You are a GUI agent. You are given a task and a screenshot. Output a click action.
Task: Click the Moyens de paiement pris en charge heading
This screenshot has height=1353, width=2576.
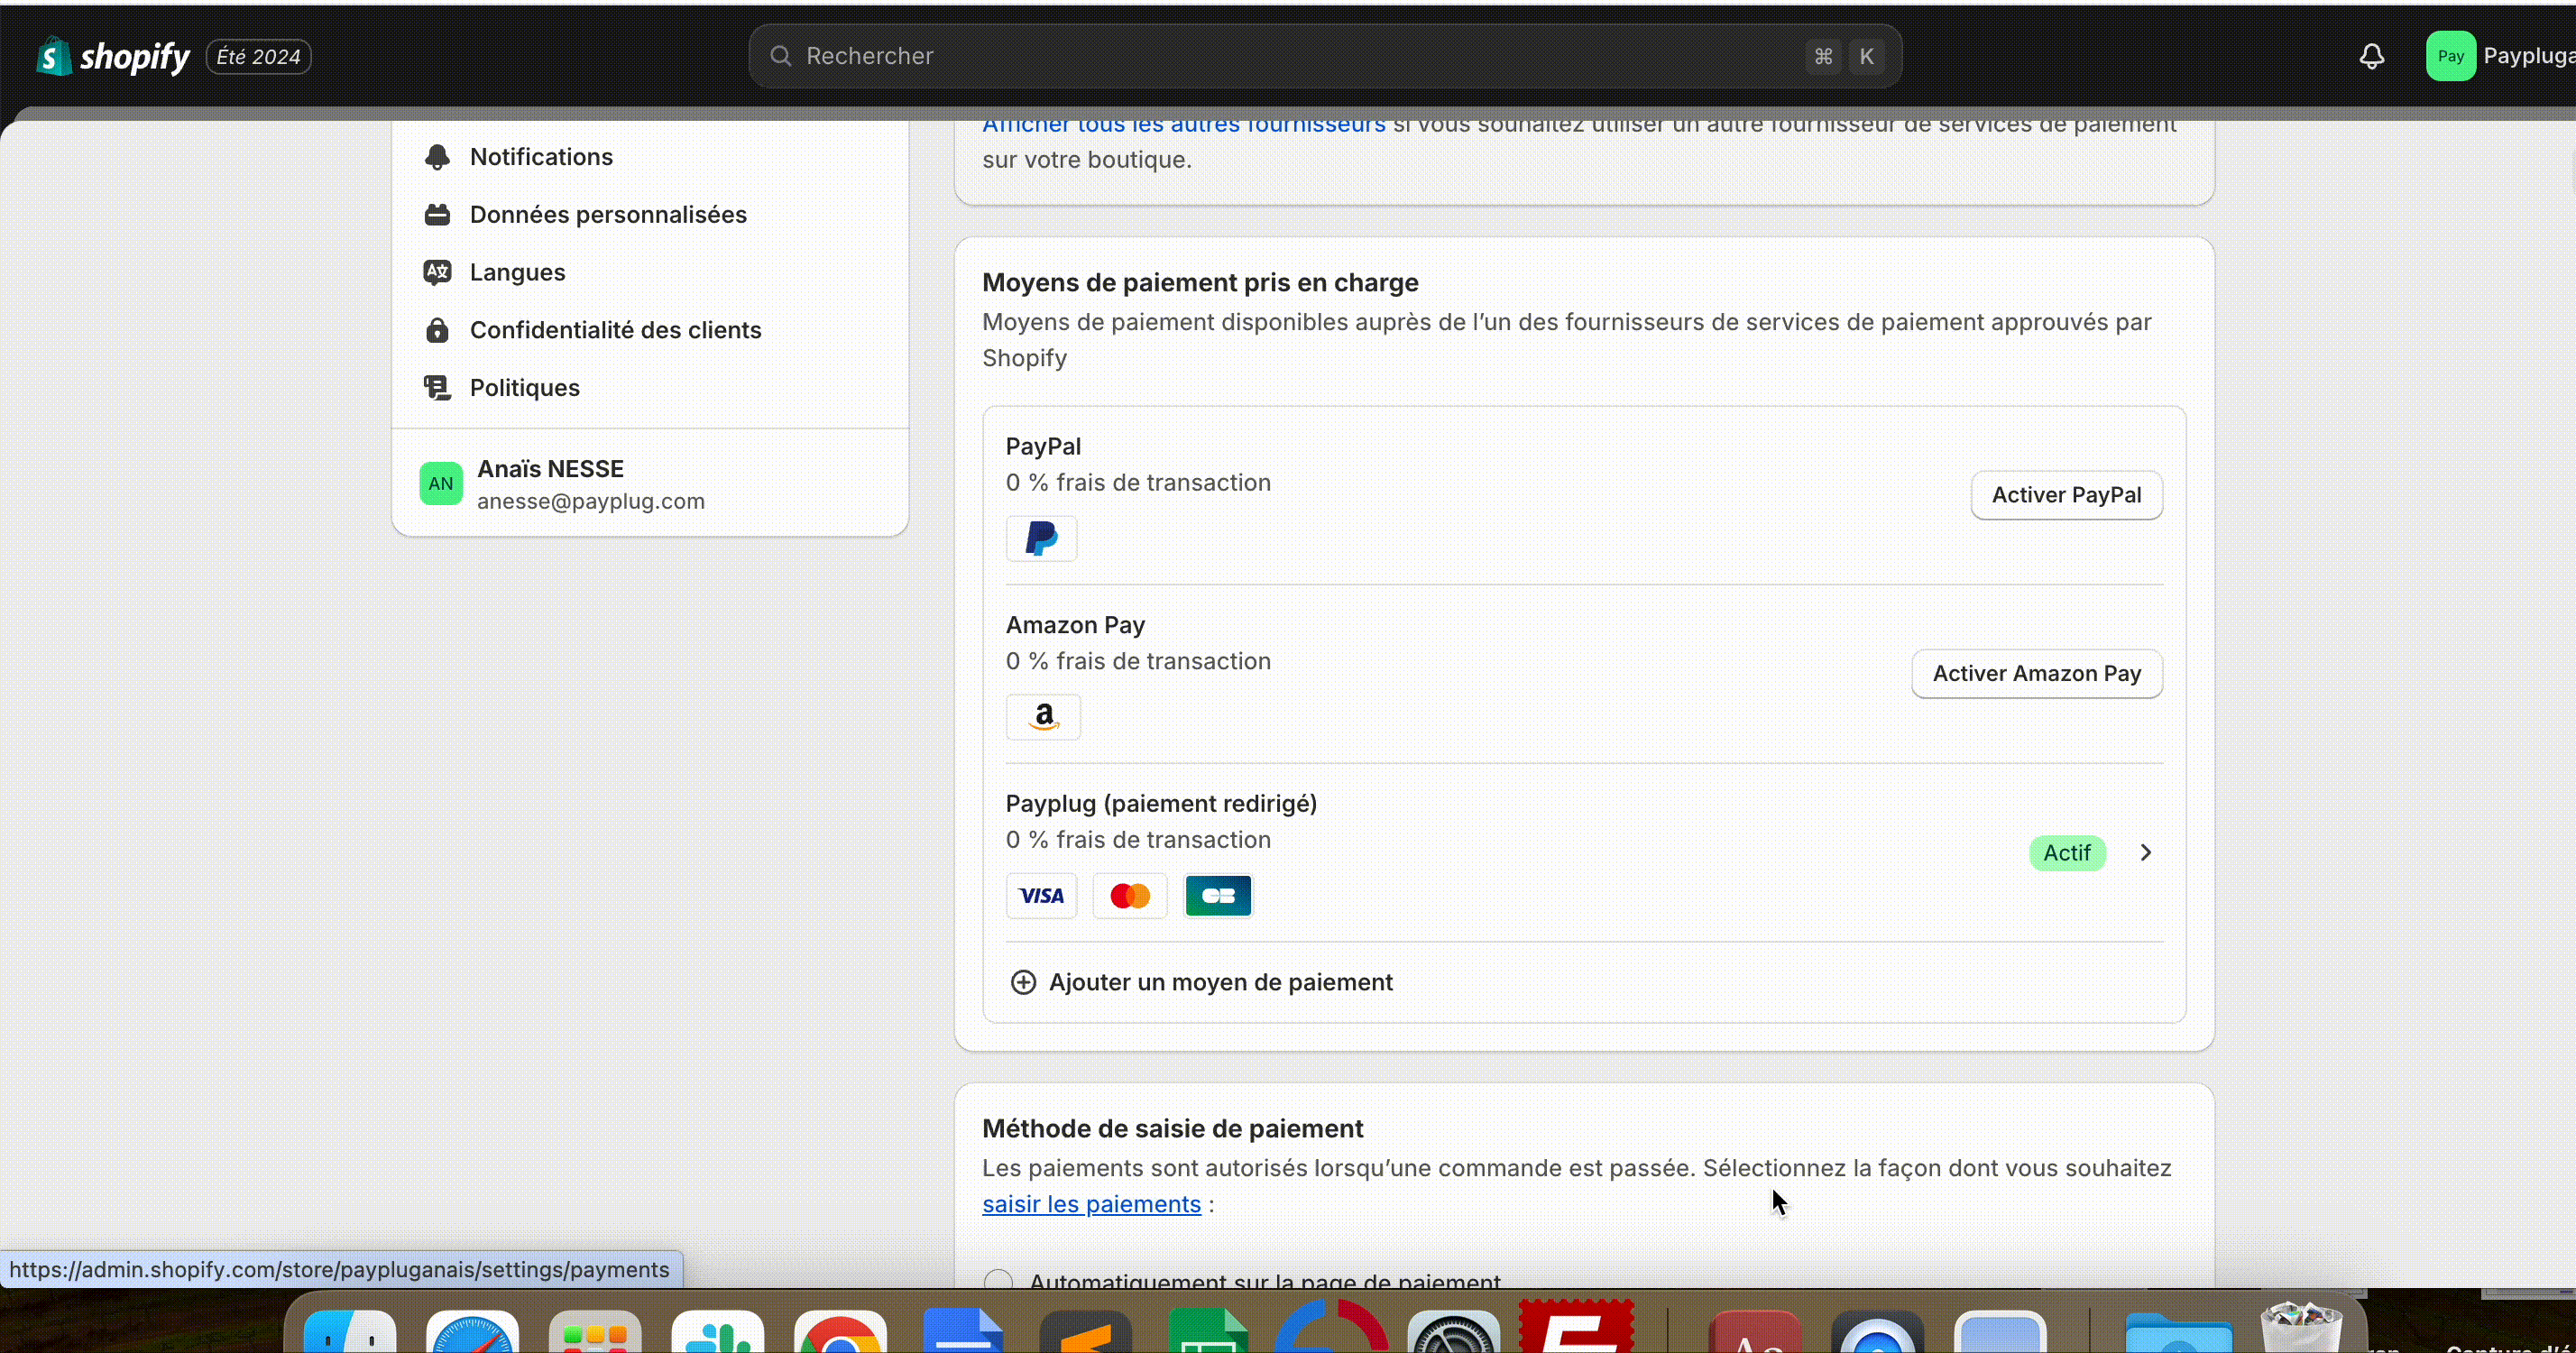1200,283
